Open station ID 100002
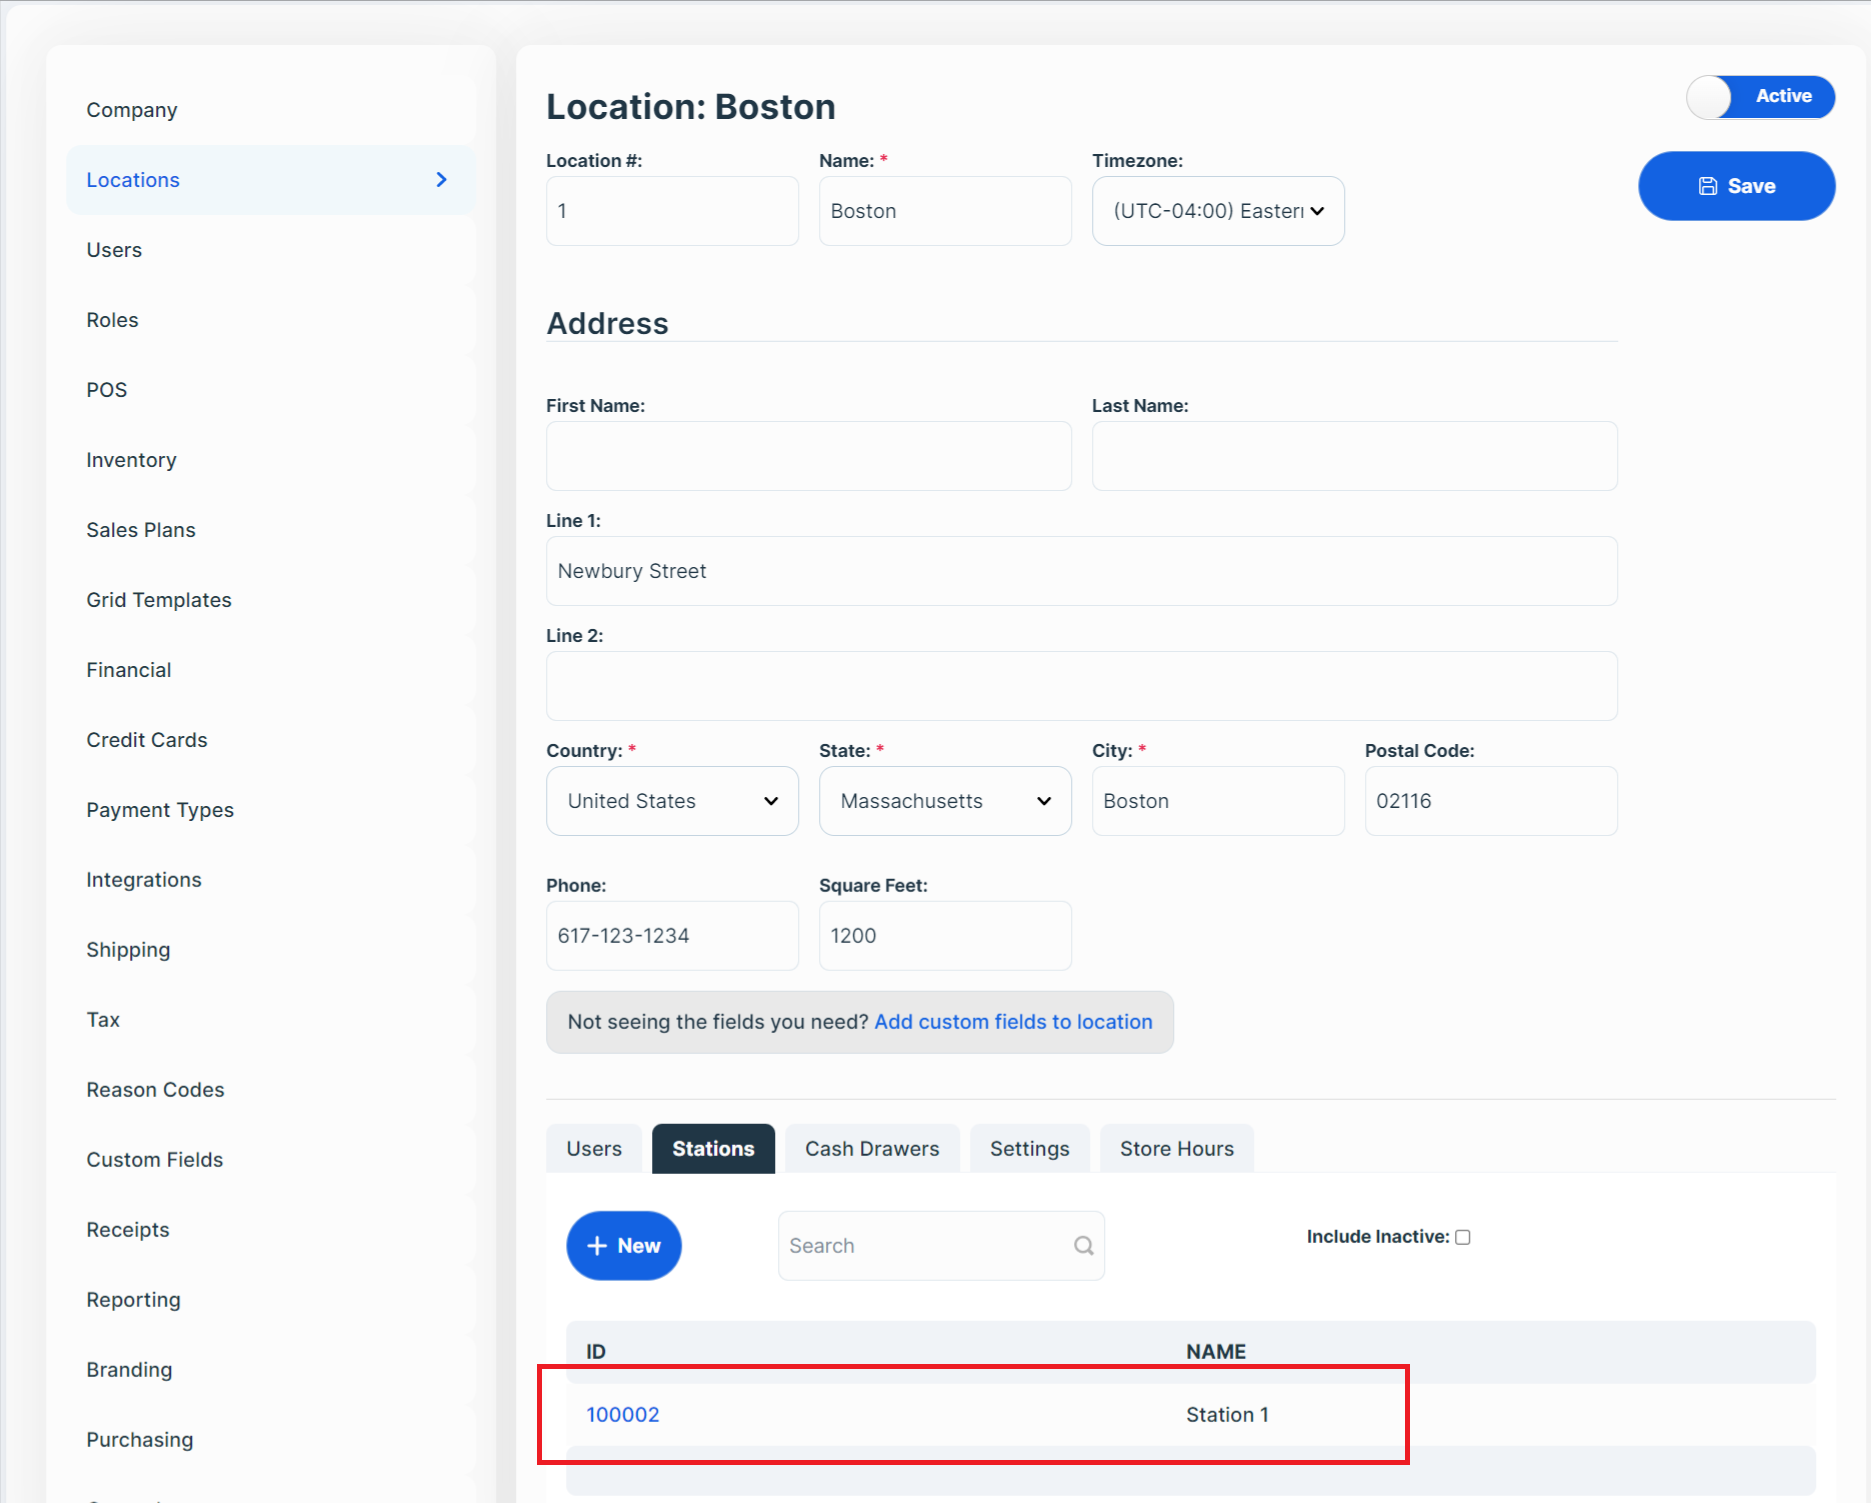 623,1415
